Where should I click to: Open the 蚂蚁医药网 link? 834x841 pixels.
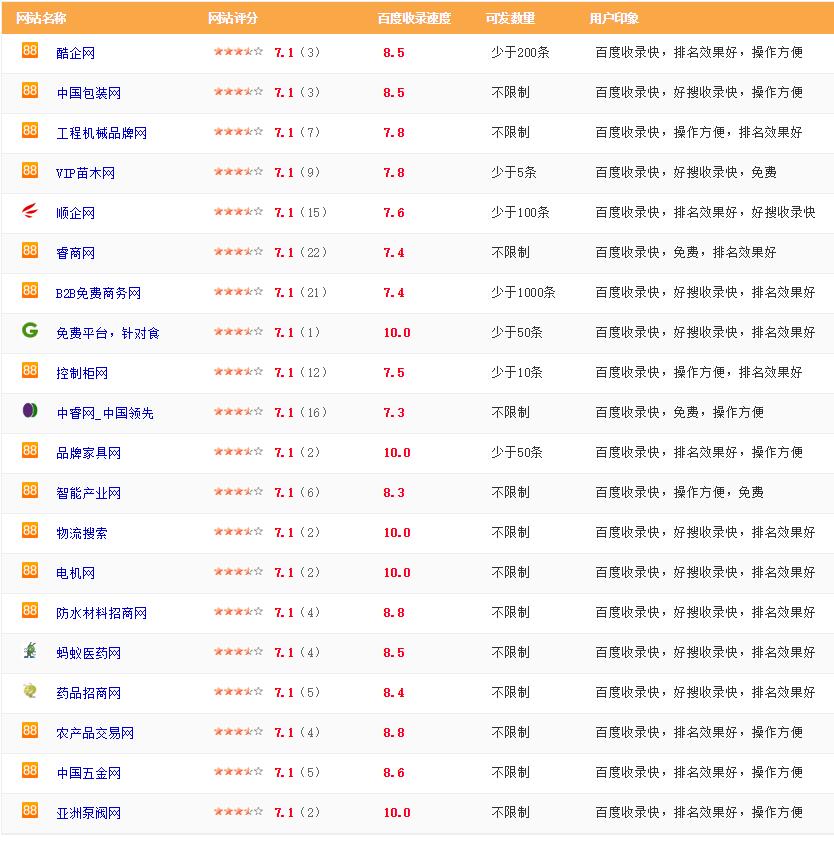click(88, 653)
